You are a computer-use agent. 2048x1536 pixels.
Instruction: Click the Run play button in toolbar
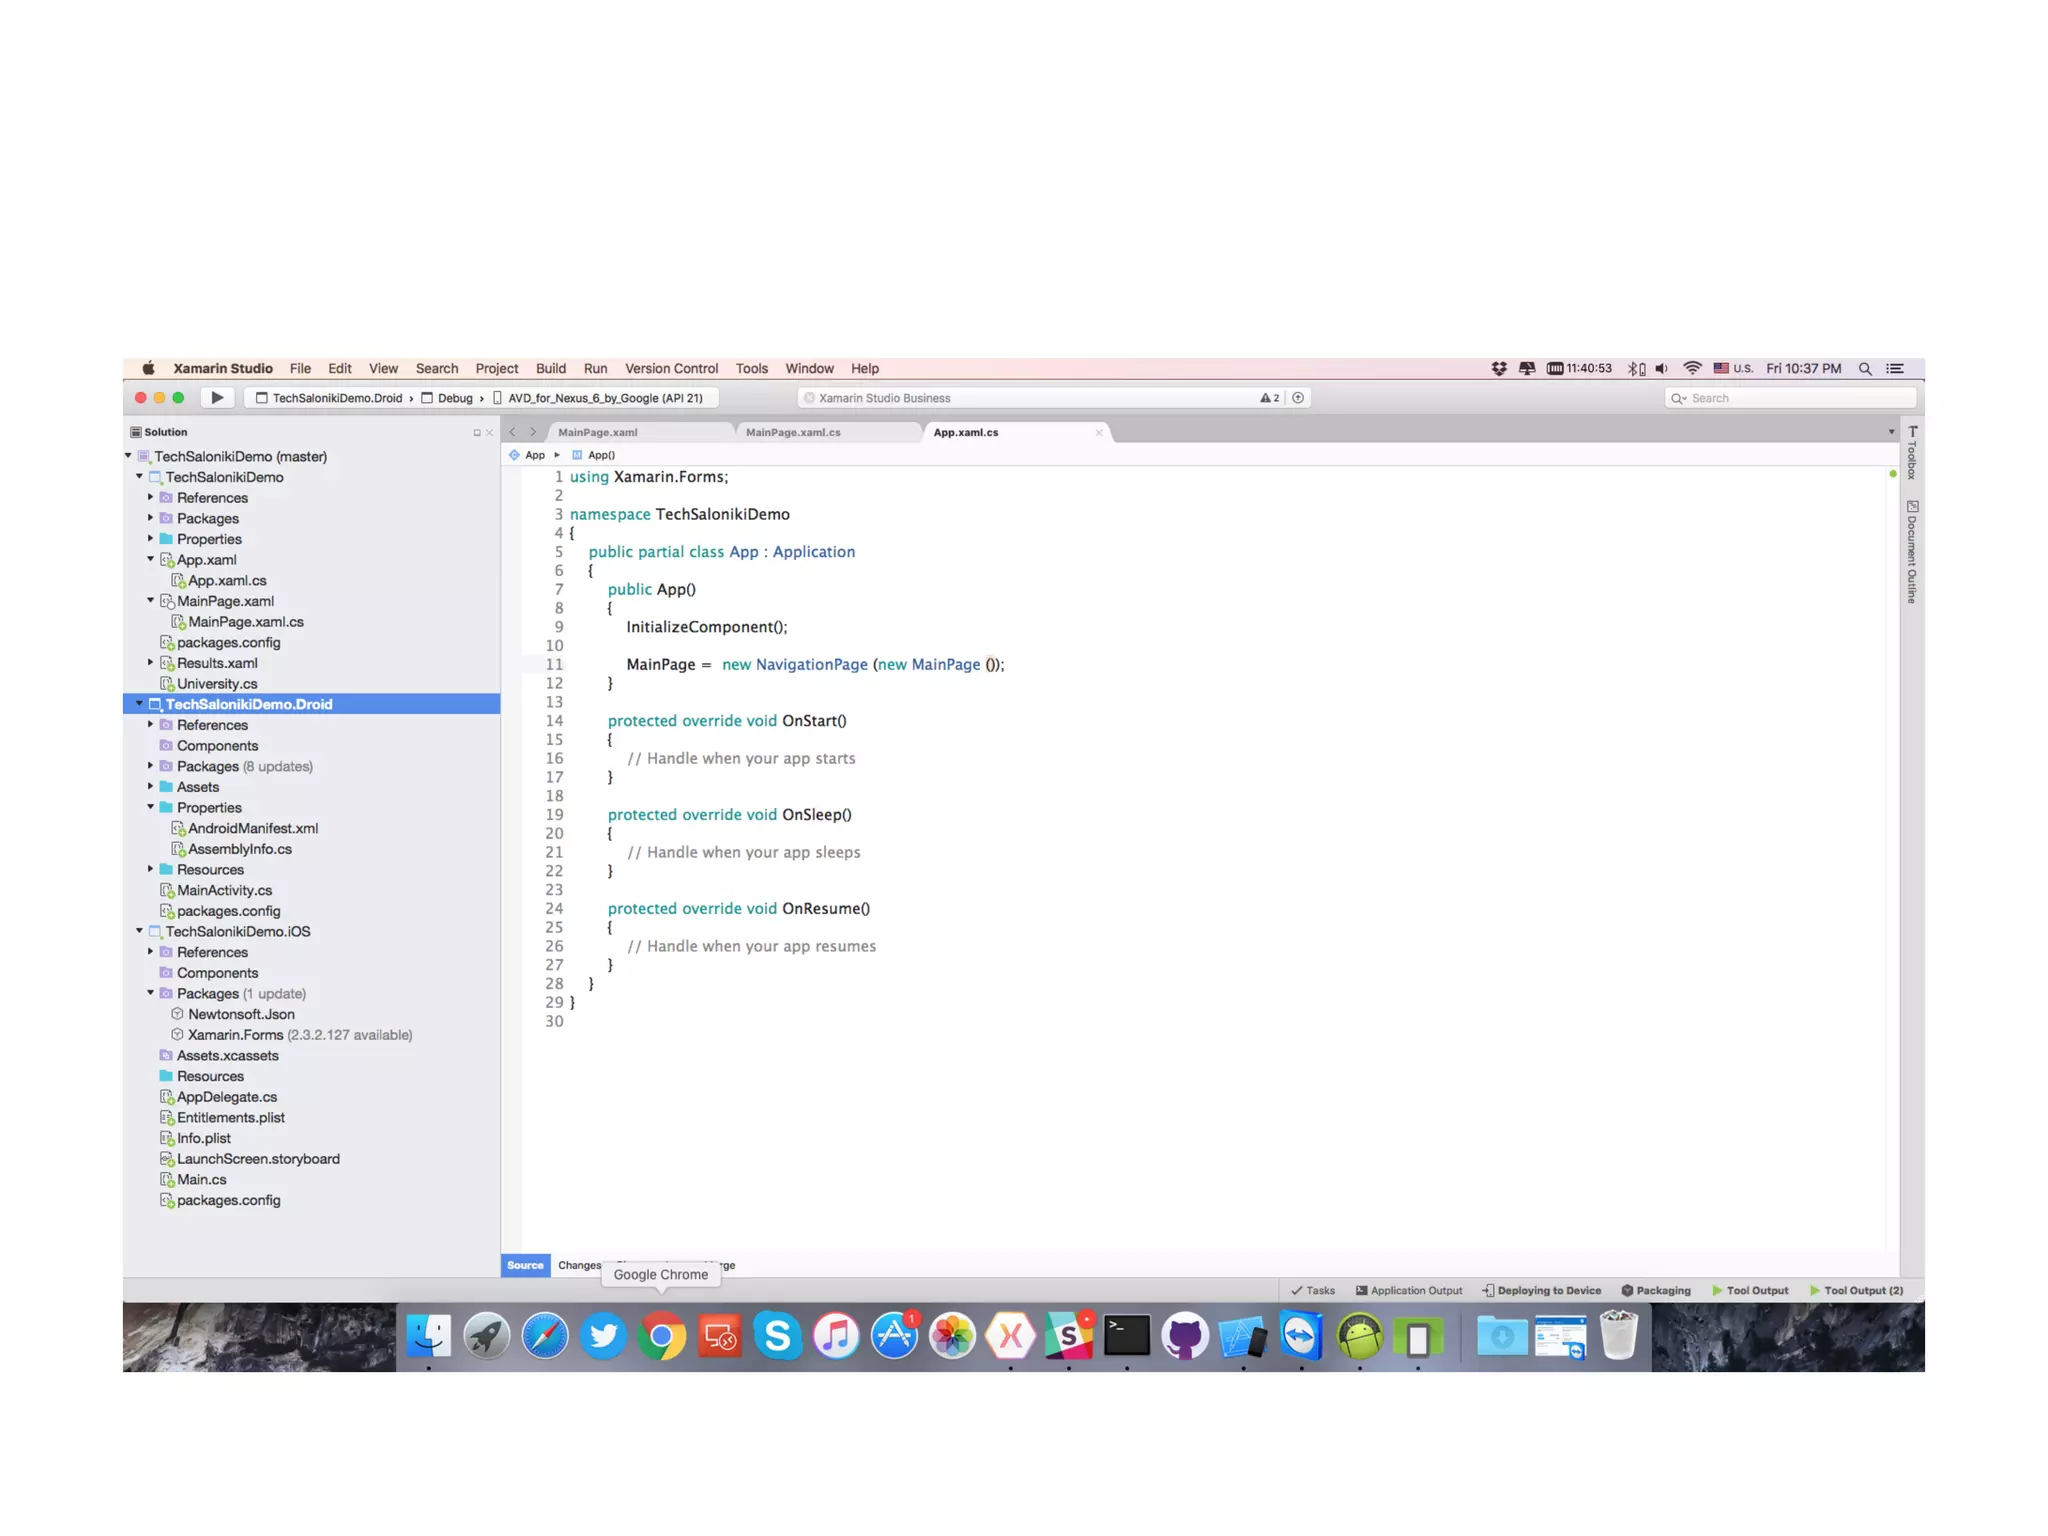click(x=217, y=398)
